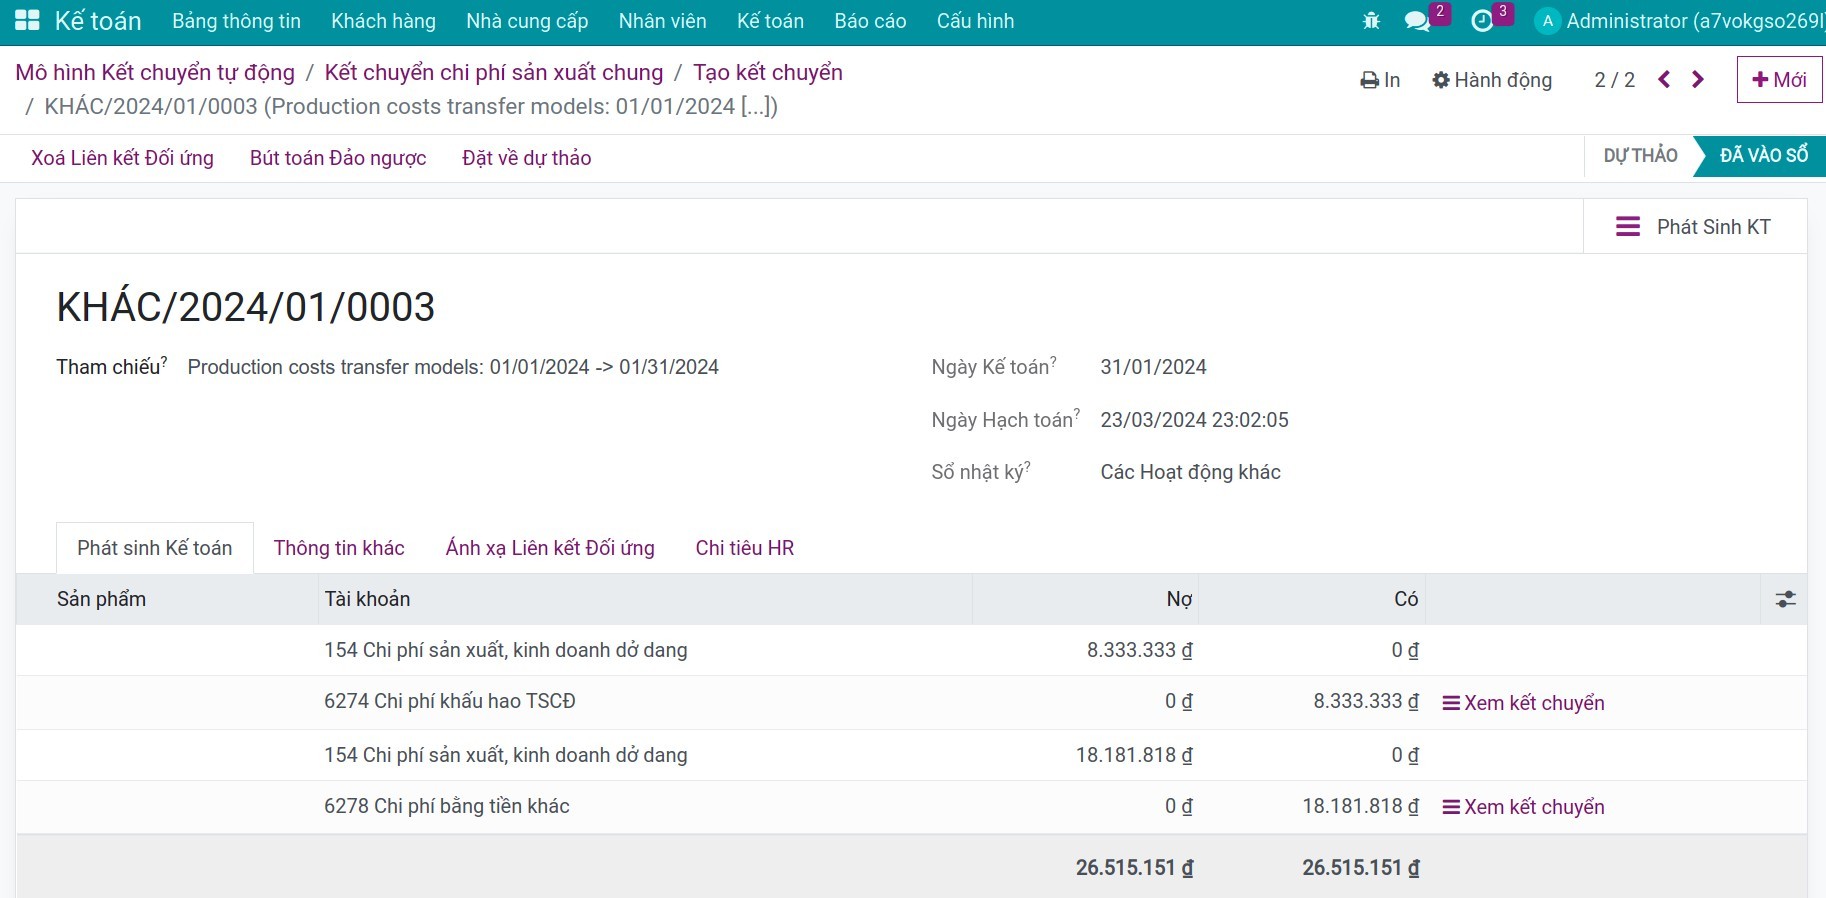Click the 6278 Chi phí bằng tiền khác row
The height and width of the screenshot is (898, 1826).
911,806
